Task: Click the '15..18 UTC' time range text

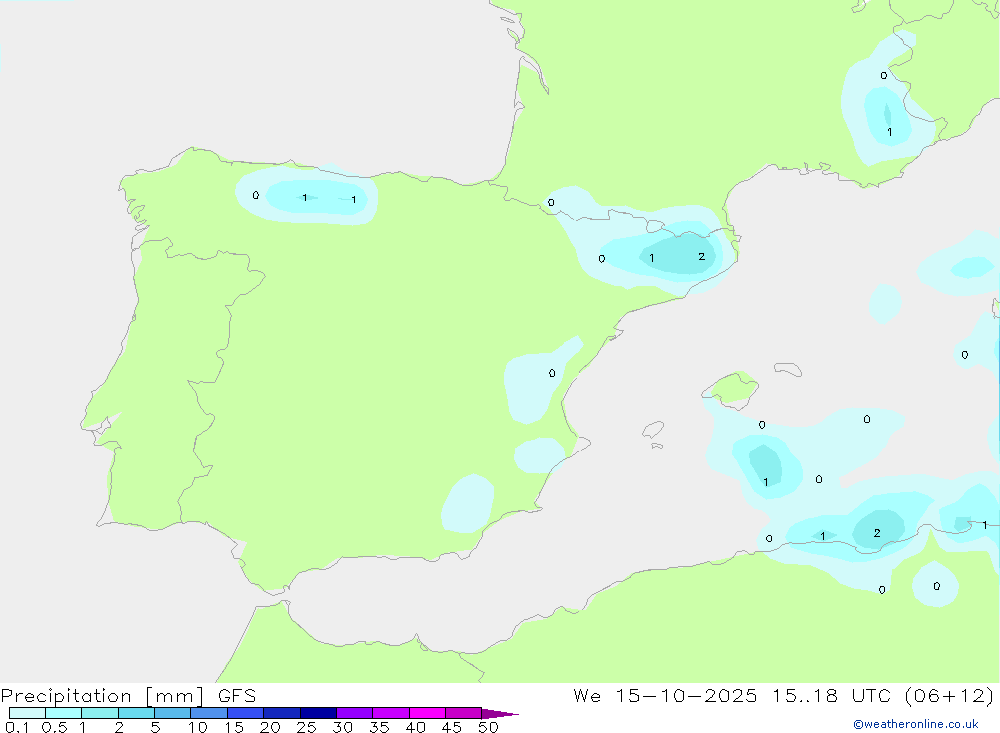Action: [x=831, y=695]
